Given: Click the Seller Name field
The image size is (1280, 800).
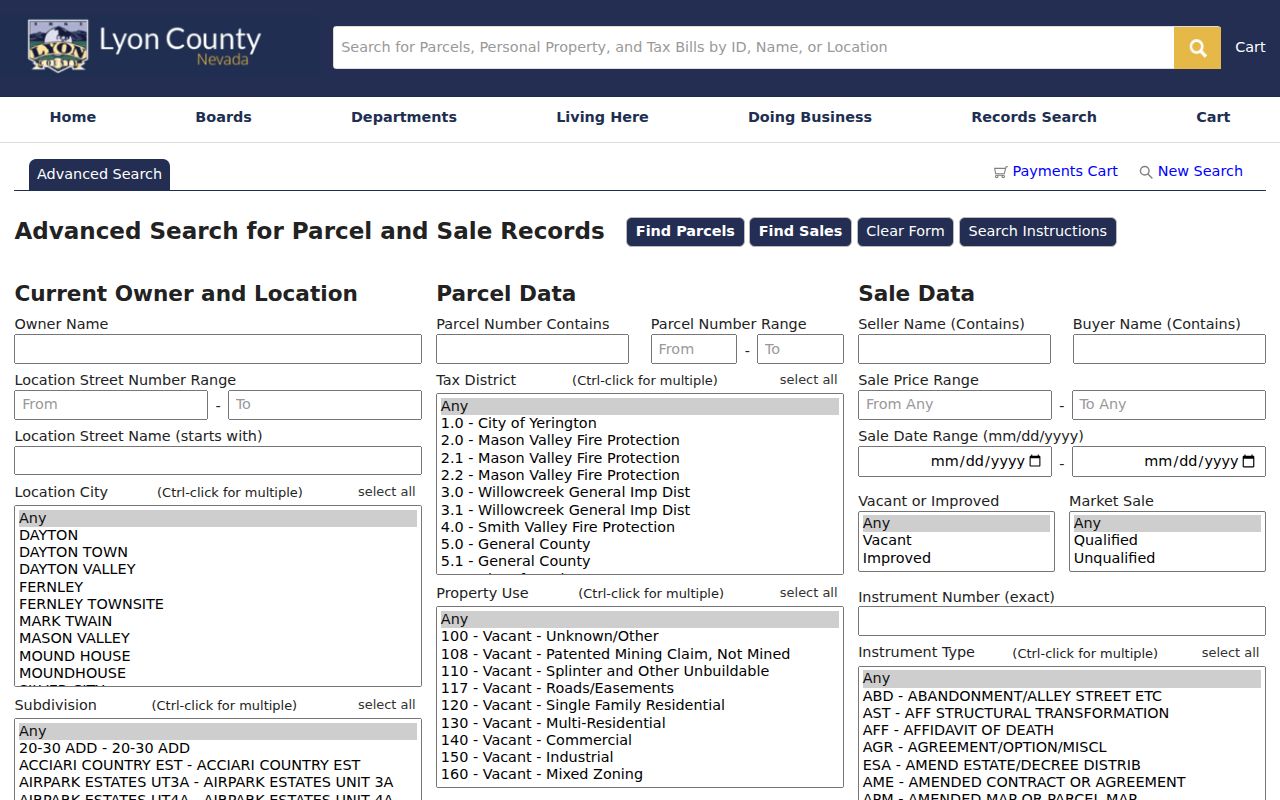Looking at the screenshot, I should (x=954, y=349).
